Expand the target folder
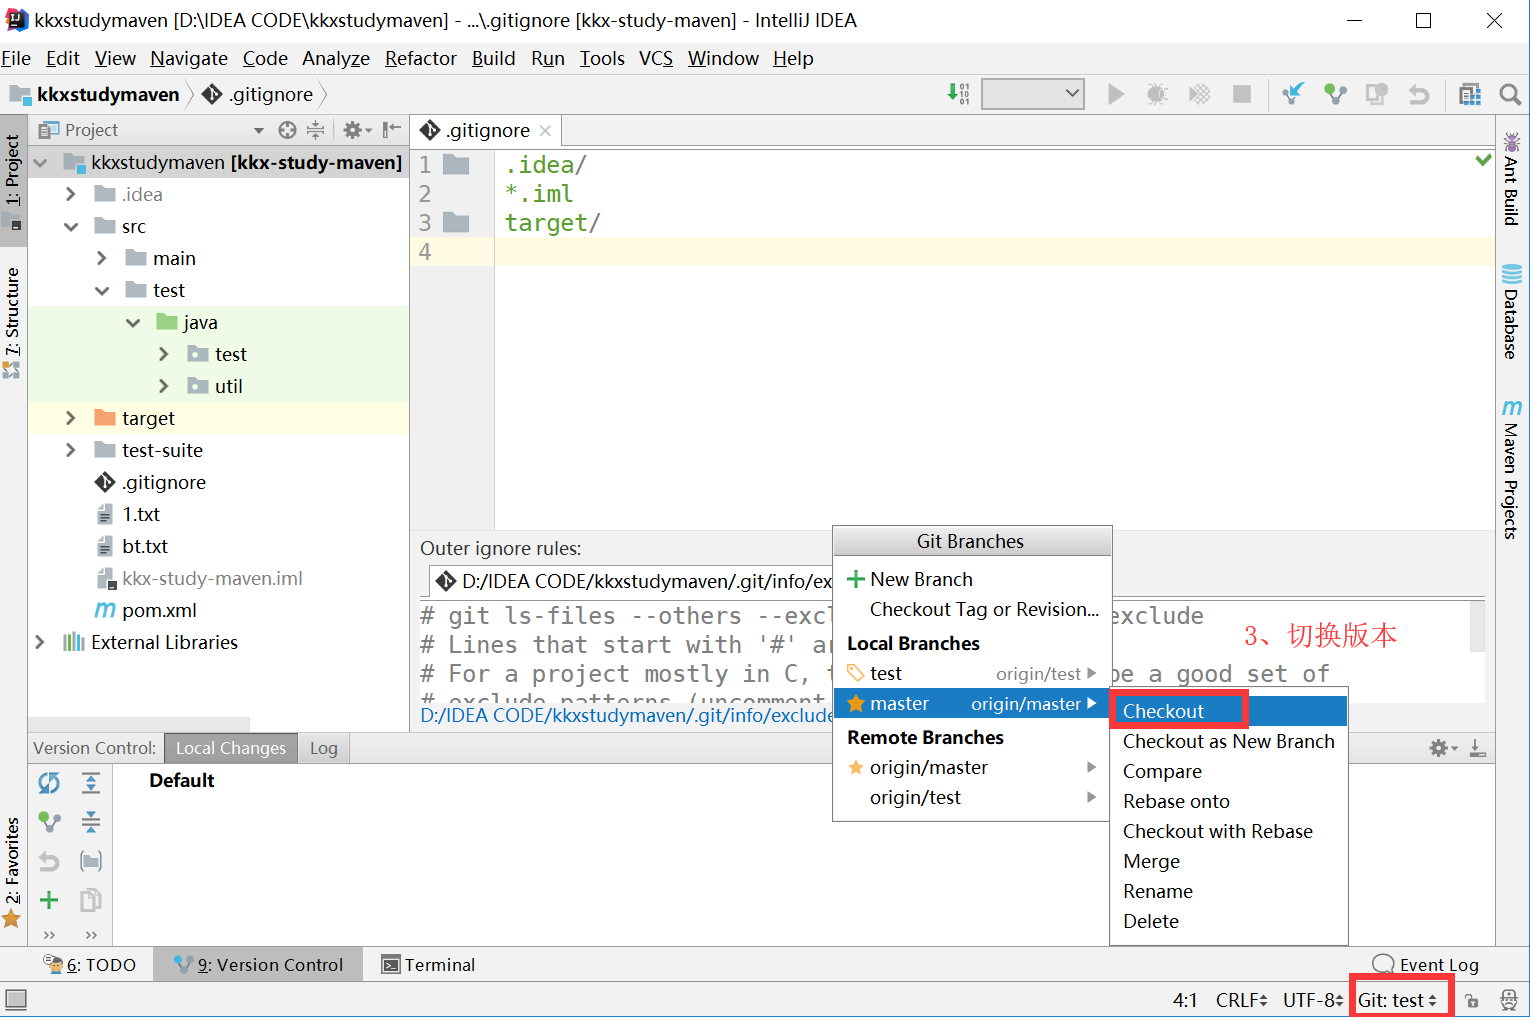1530x1017 pixels. click(70, 418)
